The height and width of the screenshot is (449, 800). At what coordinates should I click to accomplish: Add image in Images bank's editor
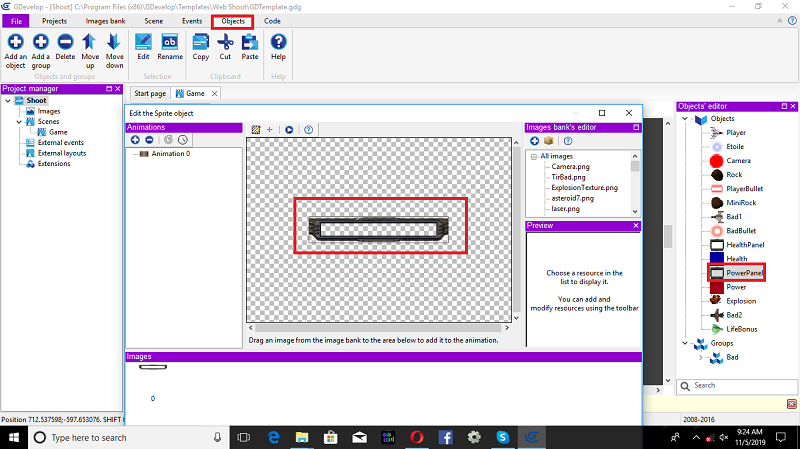(534, 141)
